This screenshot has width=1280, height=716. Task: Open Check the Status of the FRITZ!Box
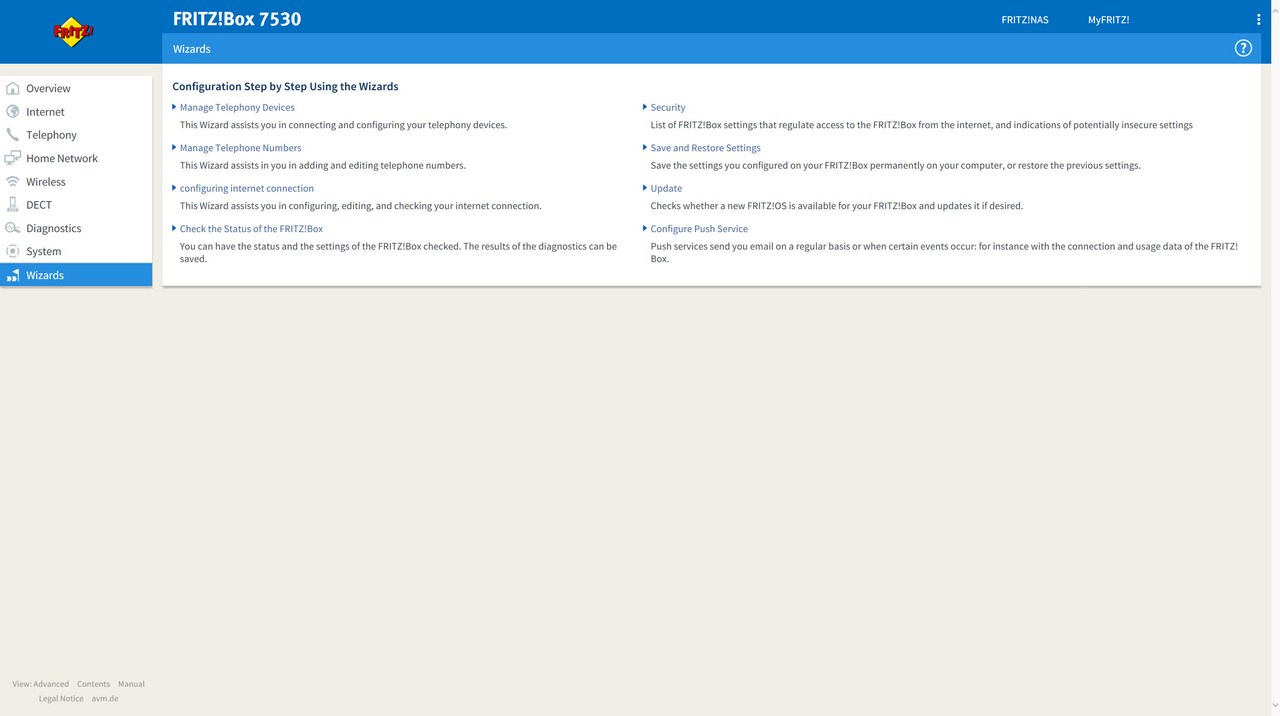[x=251, y=229]
